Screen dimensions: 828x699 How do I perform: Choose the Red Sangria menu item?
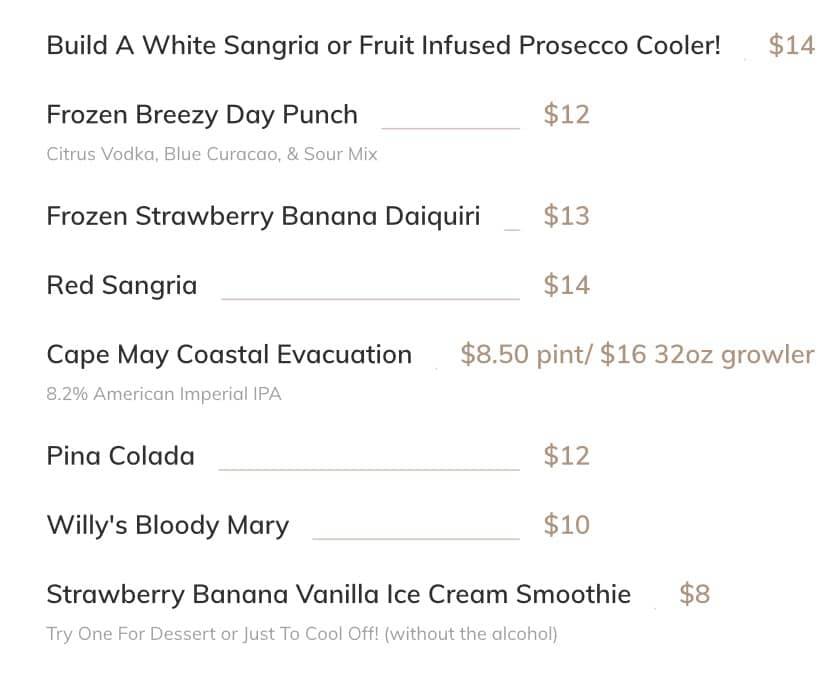122,286
